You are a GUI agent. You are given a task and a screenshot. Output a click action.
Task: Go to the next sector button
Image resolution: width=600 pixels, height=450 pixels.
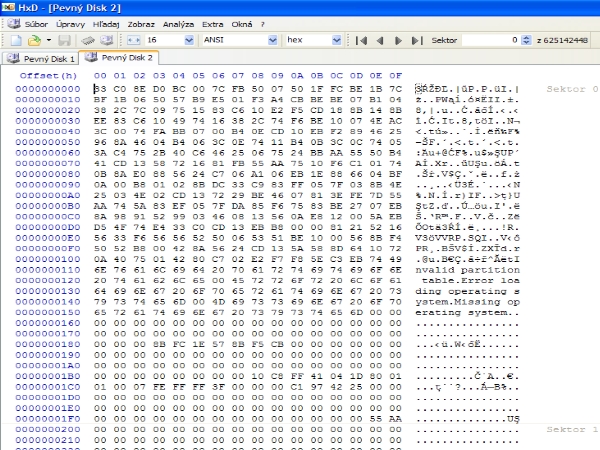pyautogui.click(x=398, y=40)
